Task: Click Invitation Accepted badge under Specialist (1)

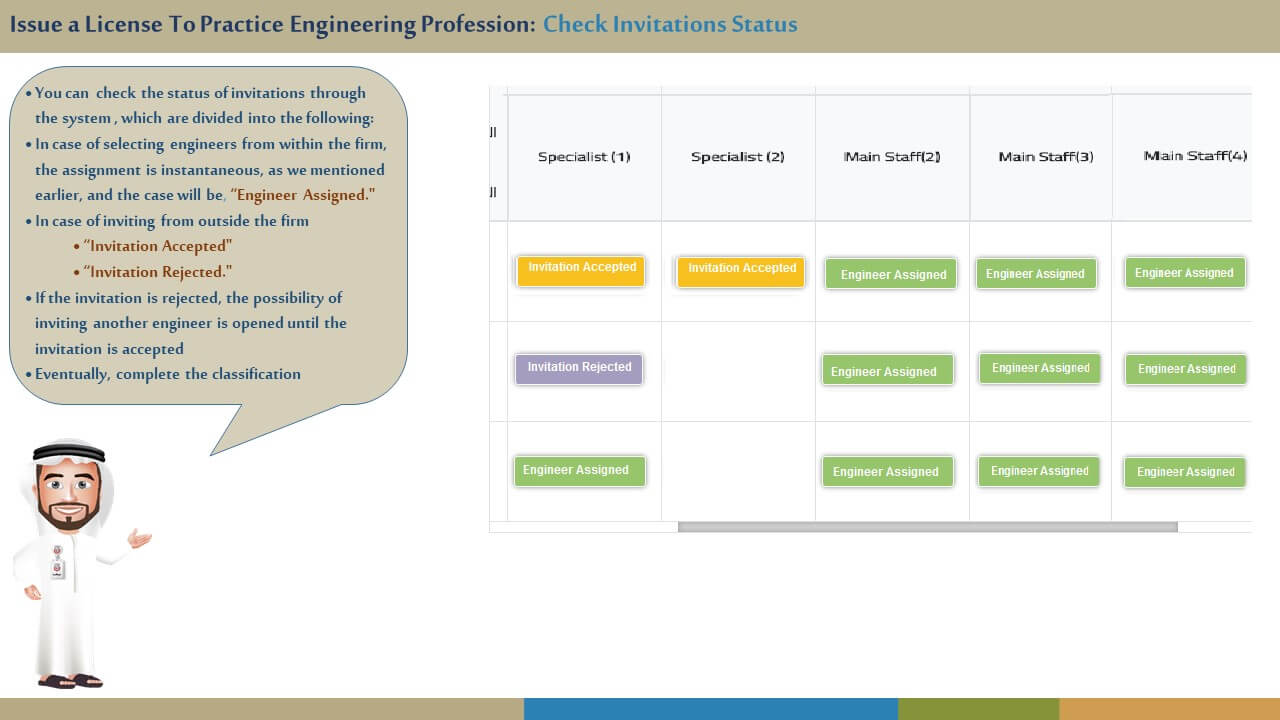Action: pos(581,271)
